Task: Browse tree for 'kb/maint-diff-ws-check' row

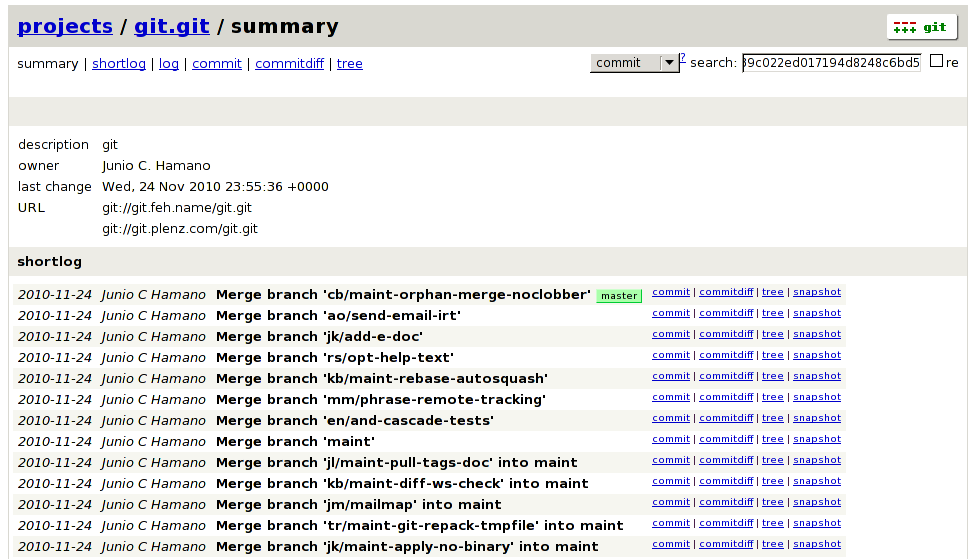Action: [772, 481]
